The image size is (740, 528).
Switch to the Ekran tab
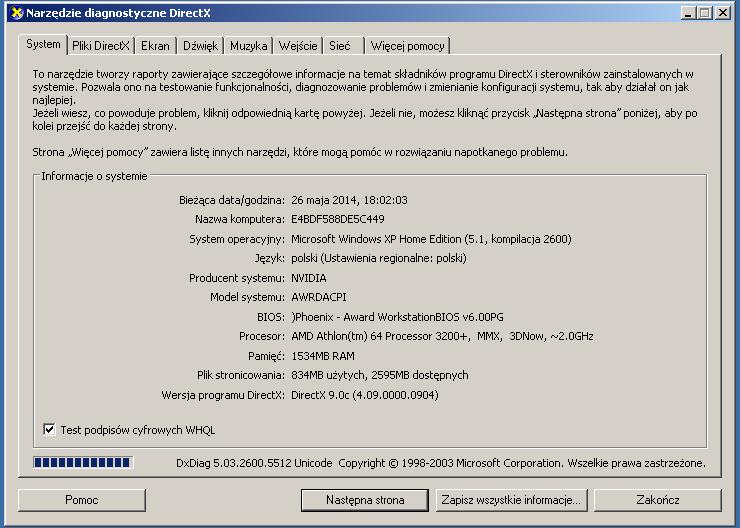point(155,46)
